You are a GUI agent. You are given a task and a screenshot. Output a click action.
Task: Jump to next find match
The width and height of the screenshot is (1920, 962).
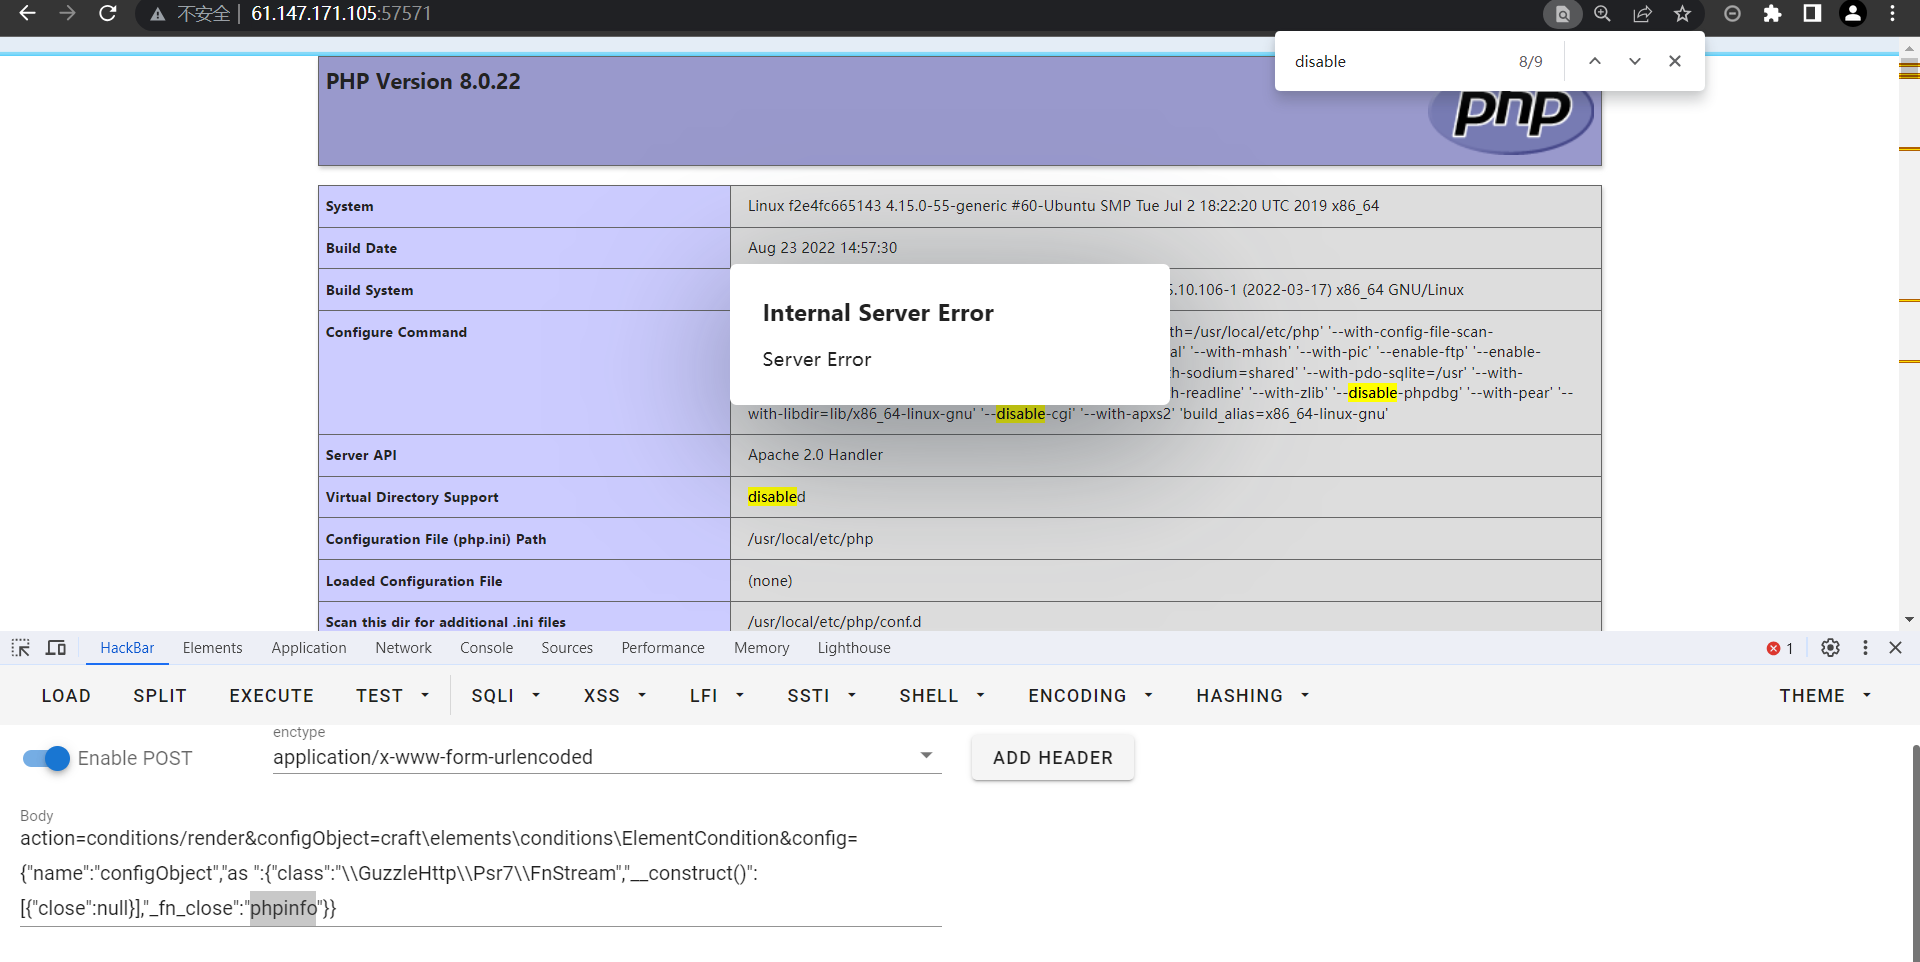1635,61
